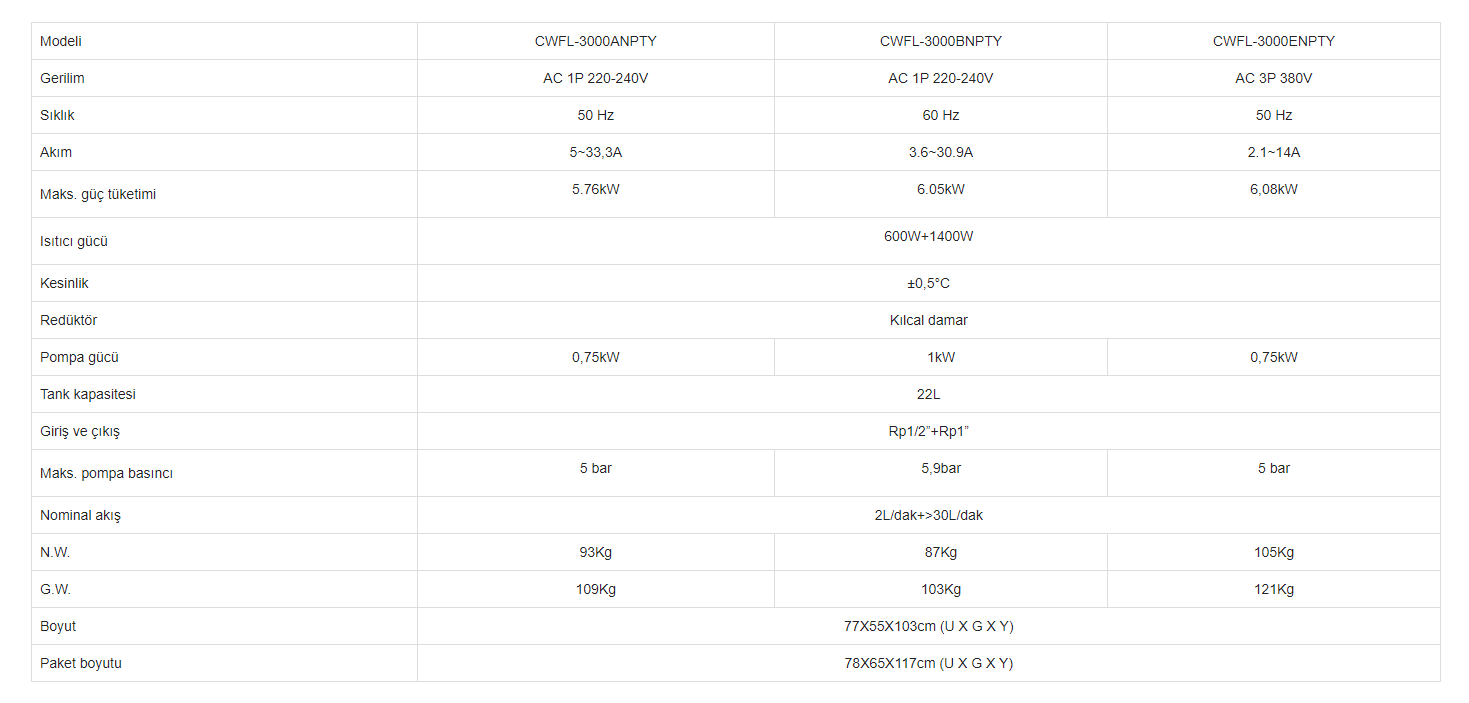
Task: Select the 5,9bar pump pressure cell
Action: pos(940,468)
